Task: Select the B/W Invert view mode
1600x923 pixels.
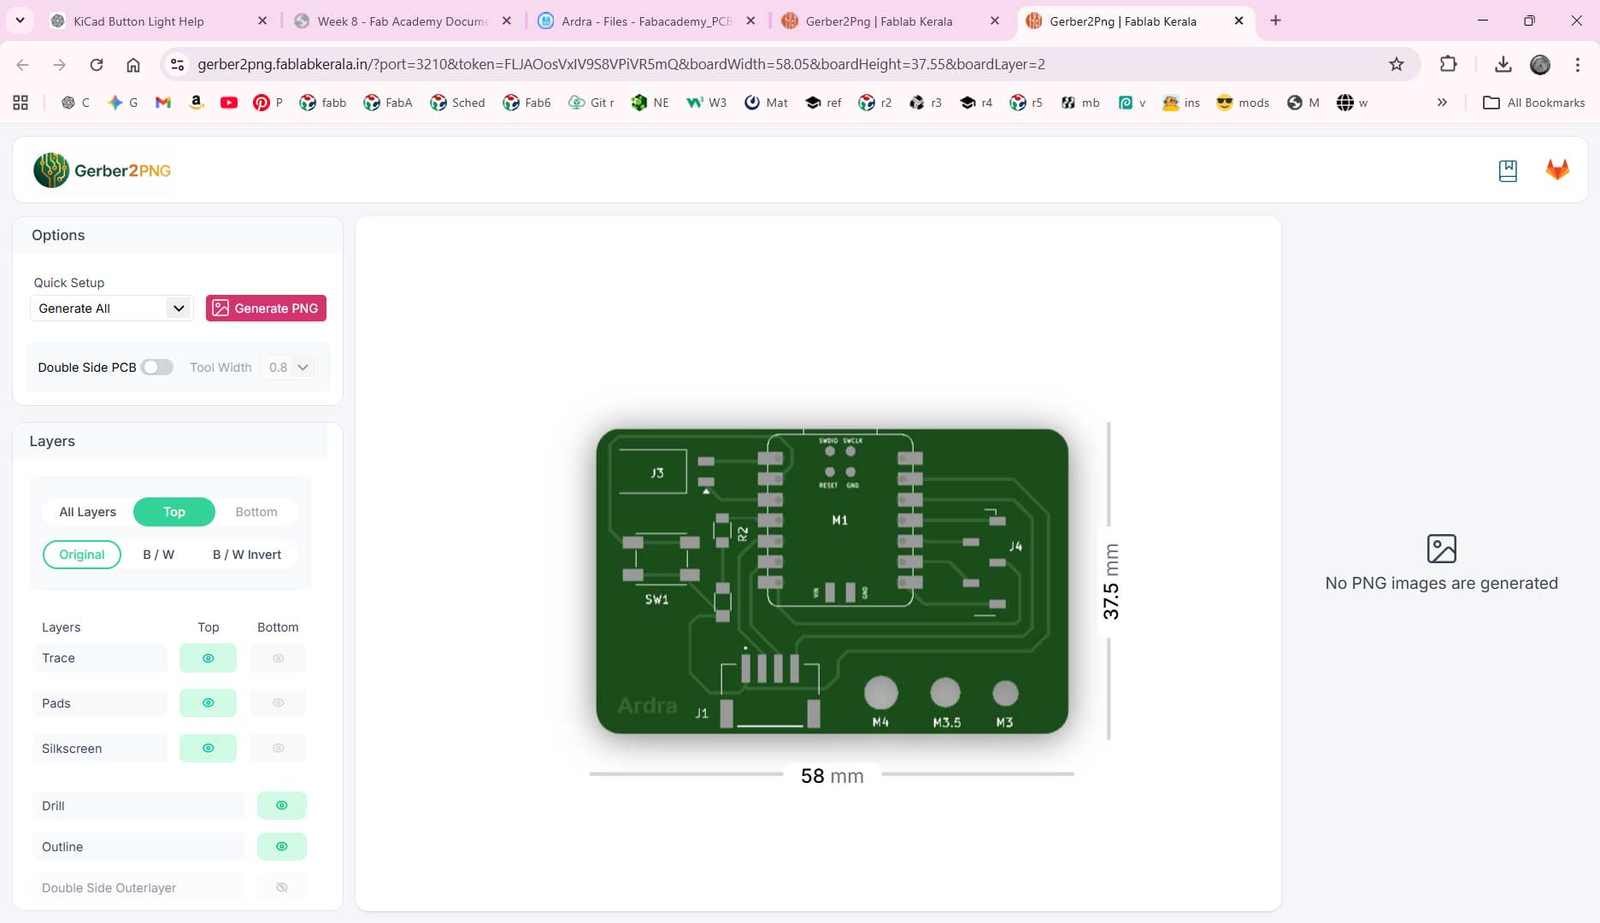Action: point(246,554)
